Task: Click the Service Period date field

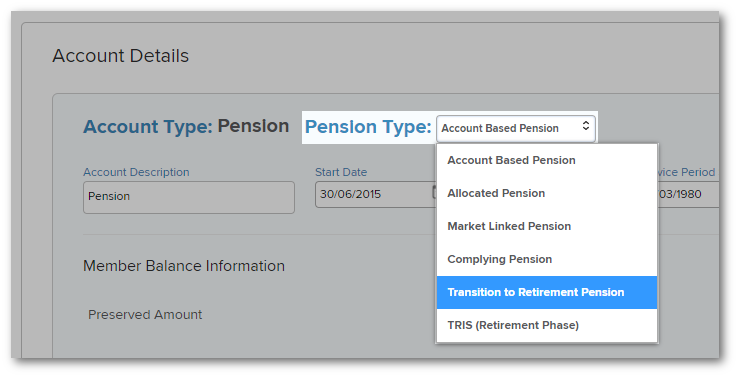Action: pos(686,194)
